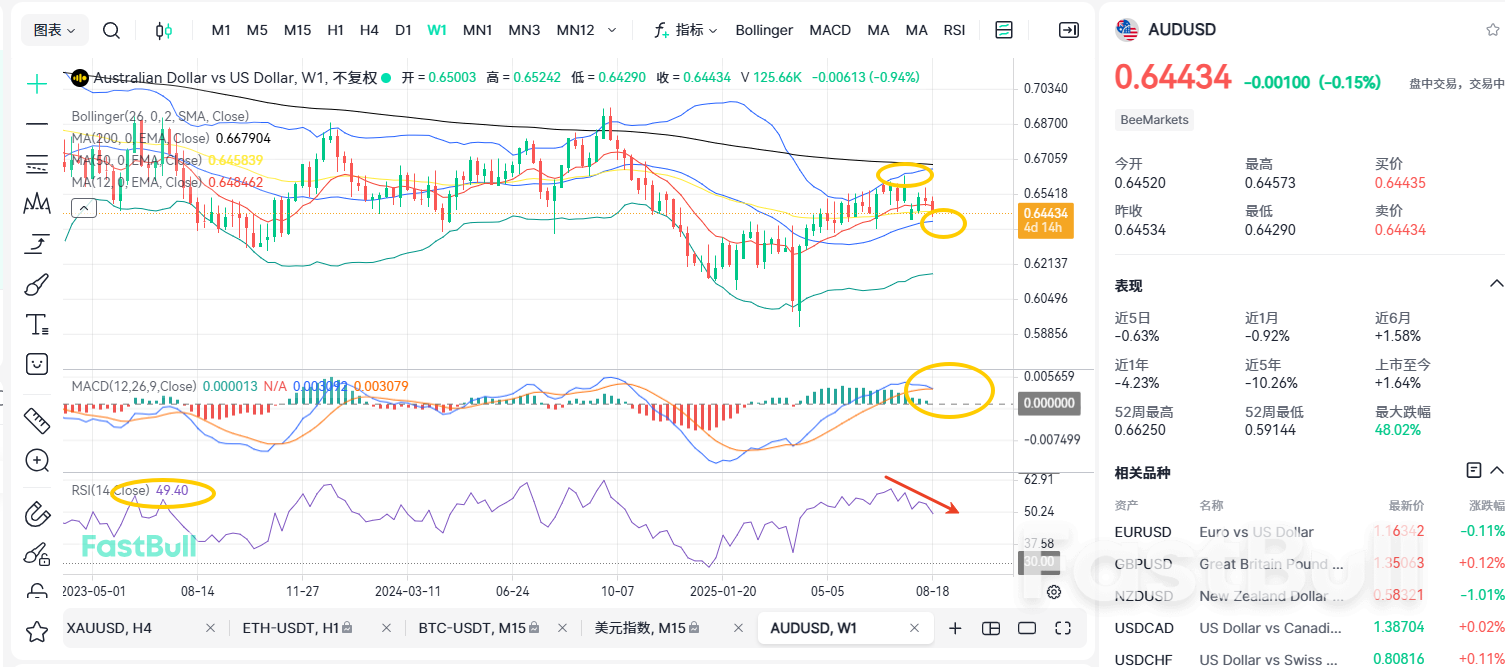This screenshot has width=1505, height=667.
Task: Select the text annotation tool
Action: tap(36, 324)
